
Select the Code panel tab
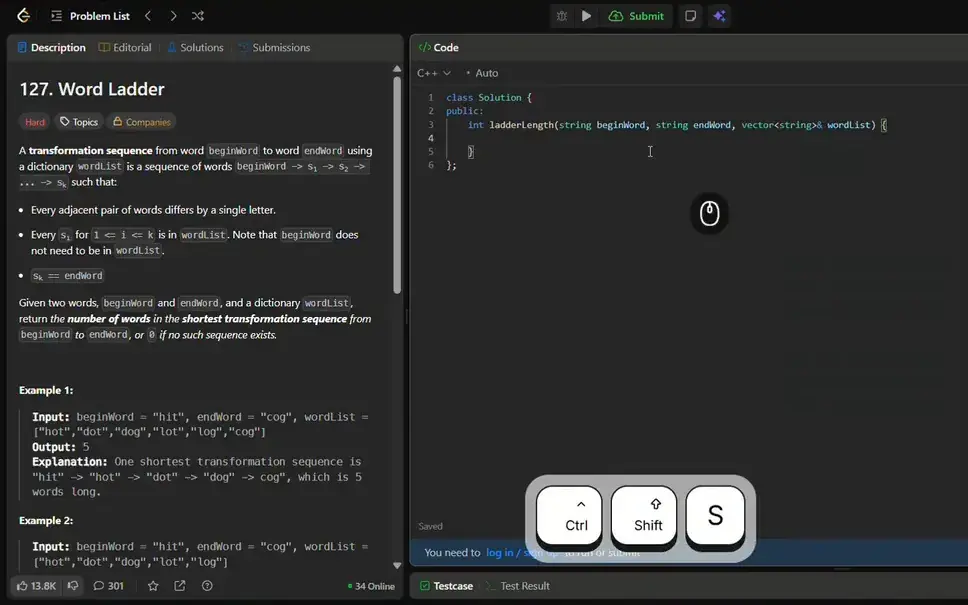point(438,48)
